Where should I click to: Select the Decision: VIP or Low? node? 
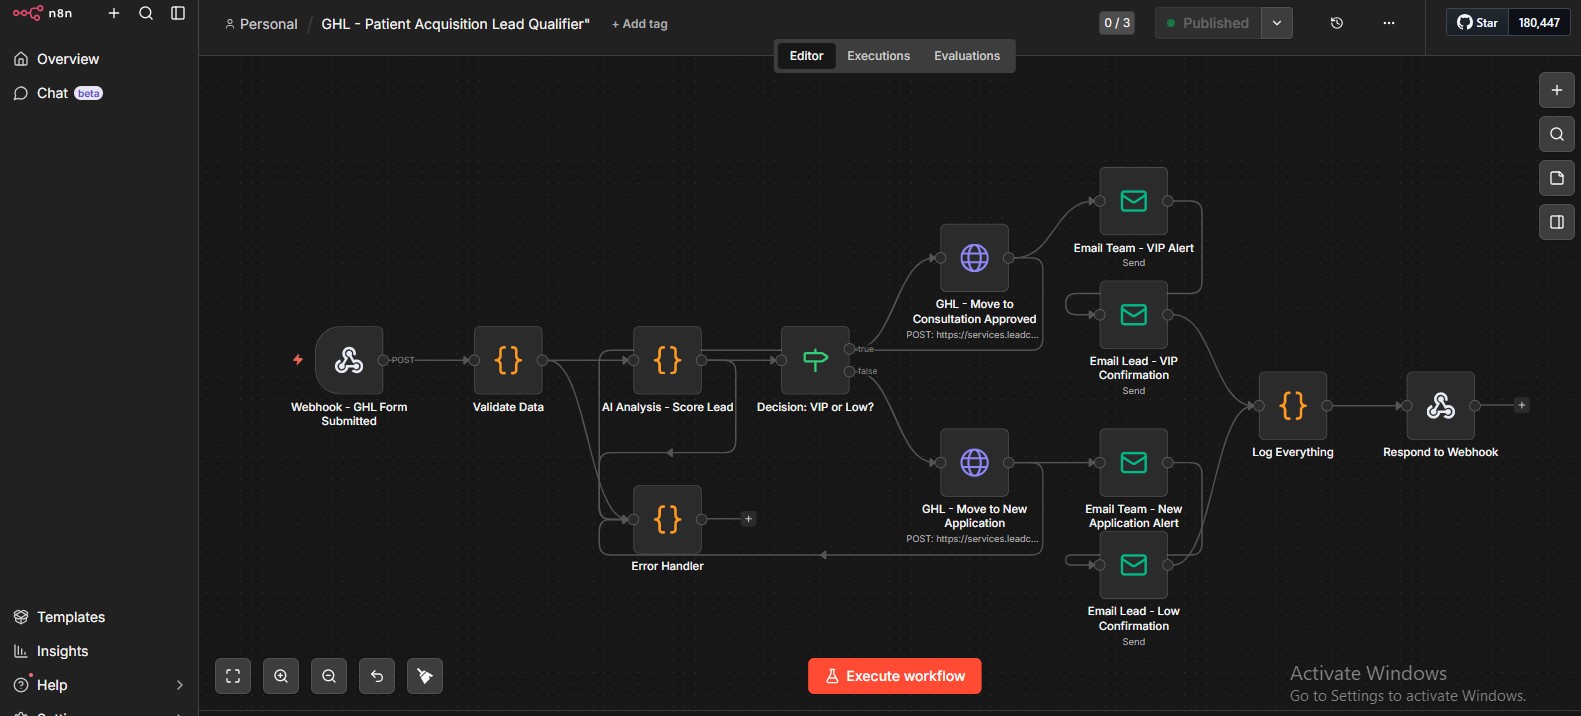(x=815, y=360)
